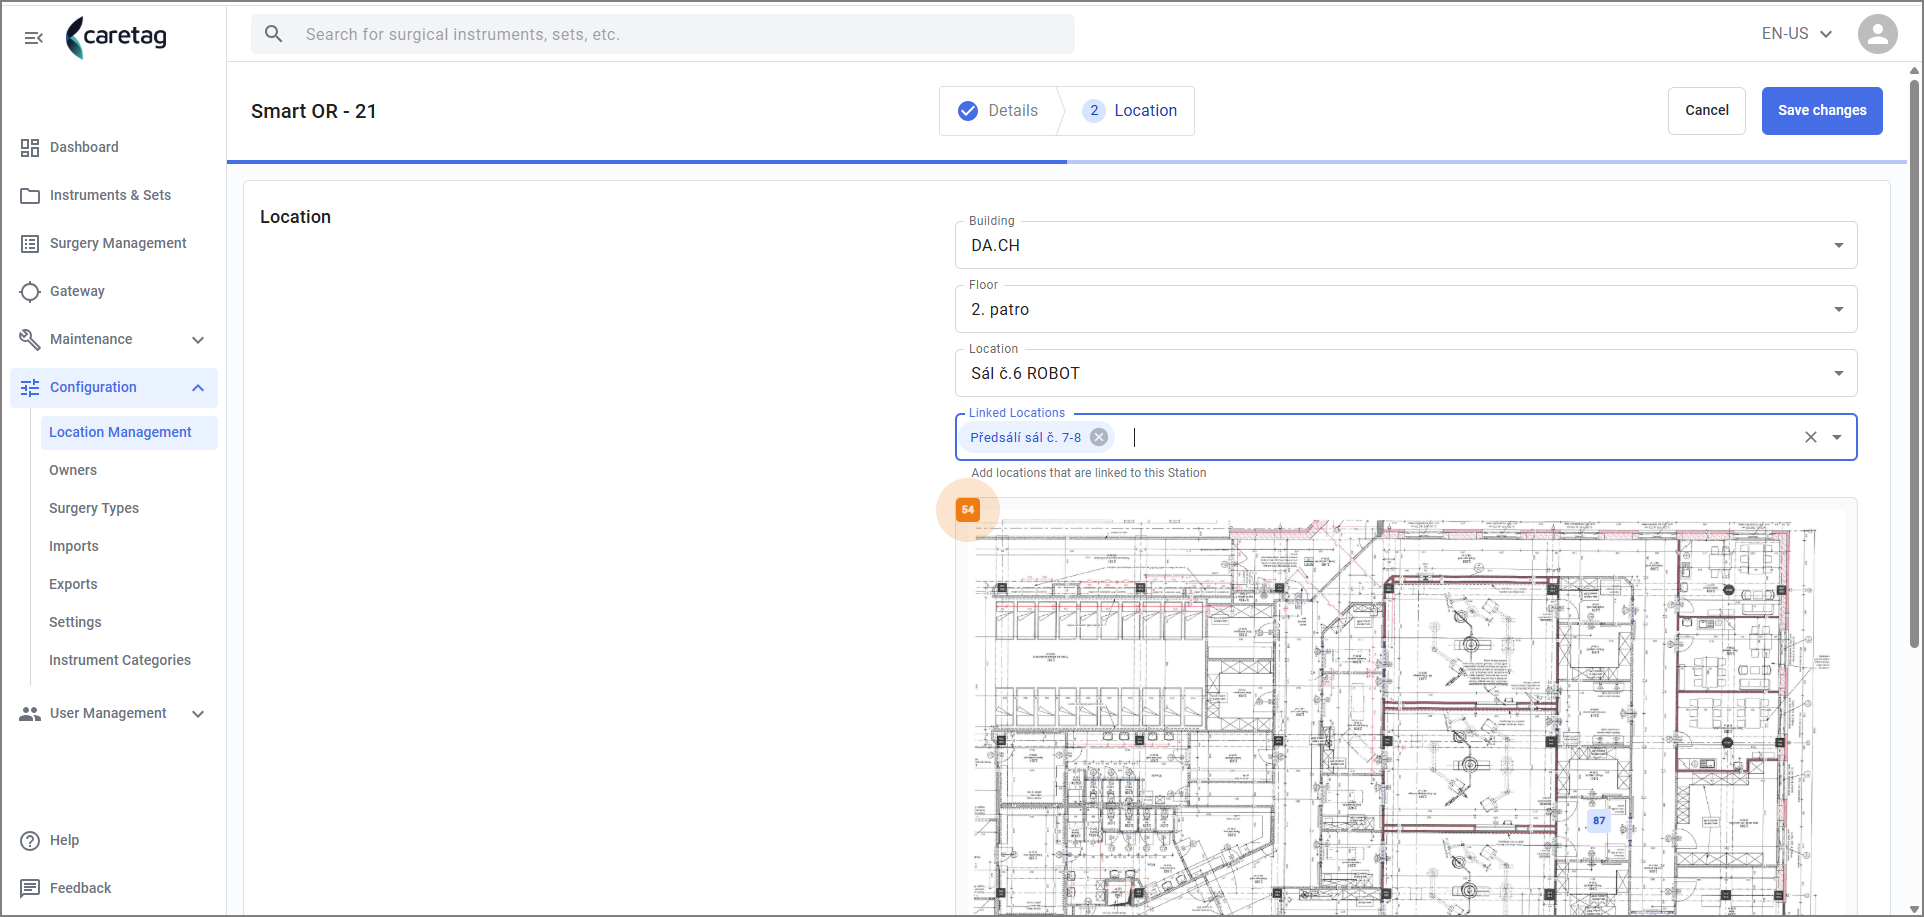Click the Save changes button
Image resolution: width=1924 pixels, height=917 pixels.
click(1822, 111)
